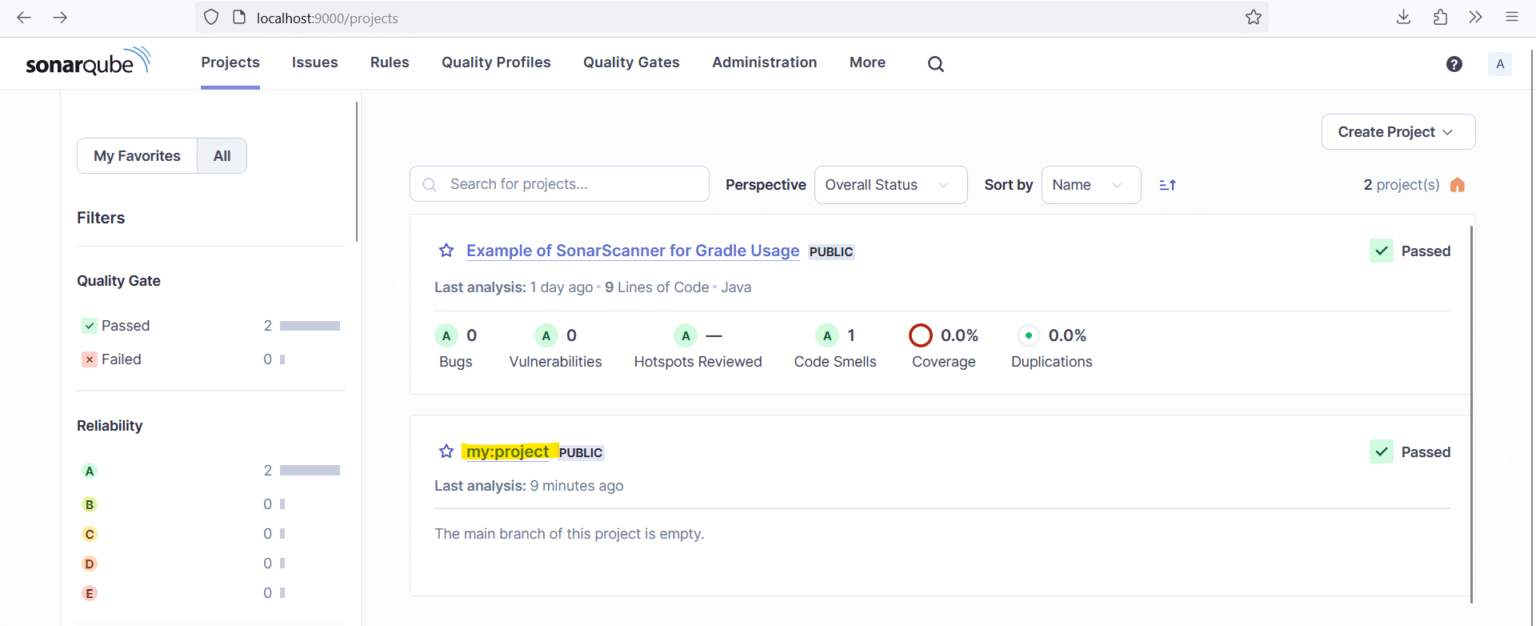Go to Quality Gates tab

click(x=631, y=62)
